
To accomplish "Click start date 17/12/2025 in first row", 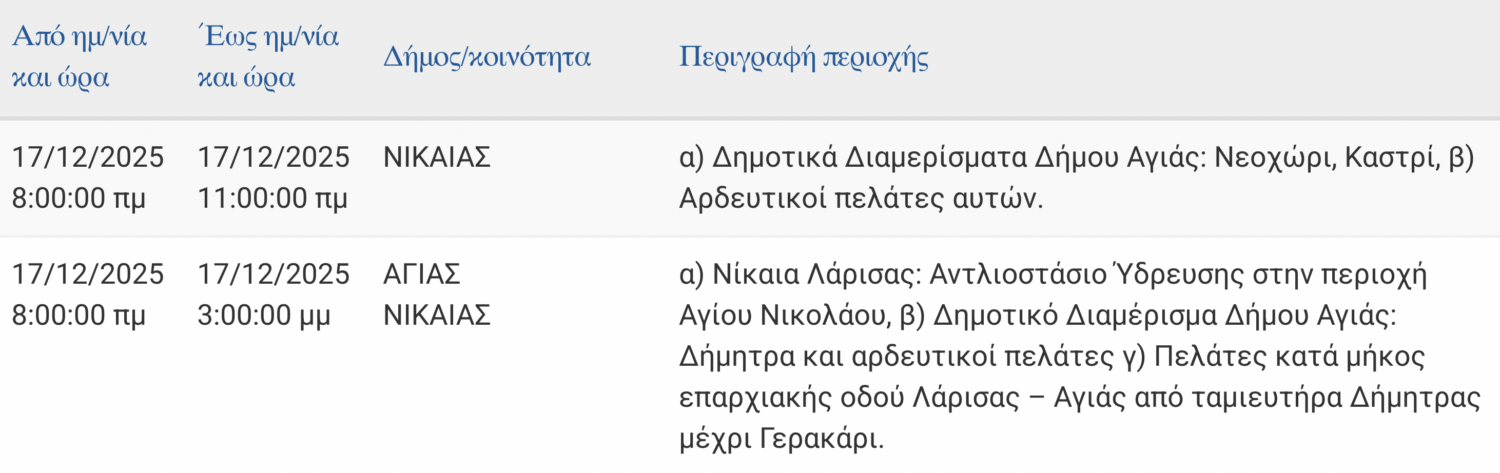I will pyautogui.click(x=88, y=157).
